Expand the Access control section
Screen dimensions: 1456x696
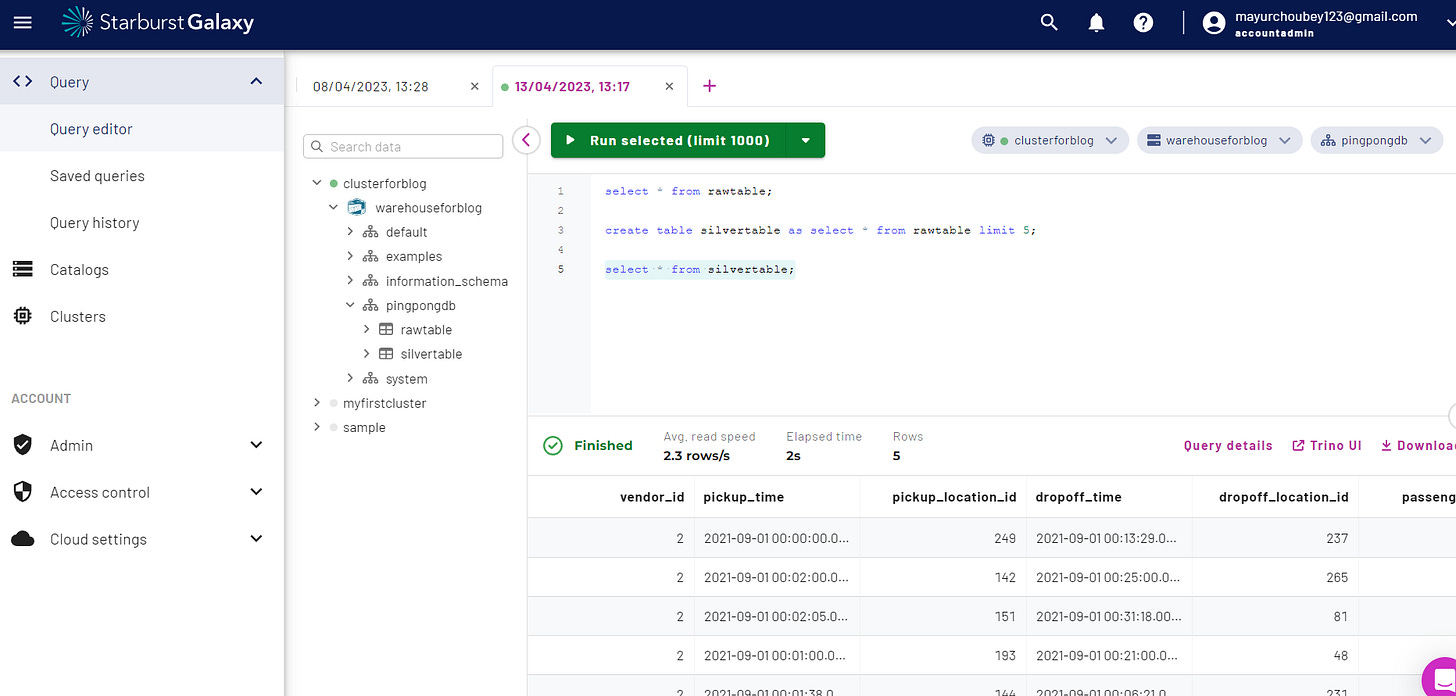256,492
